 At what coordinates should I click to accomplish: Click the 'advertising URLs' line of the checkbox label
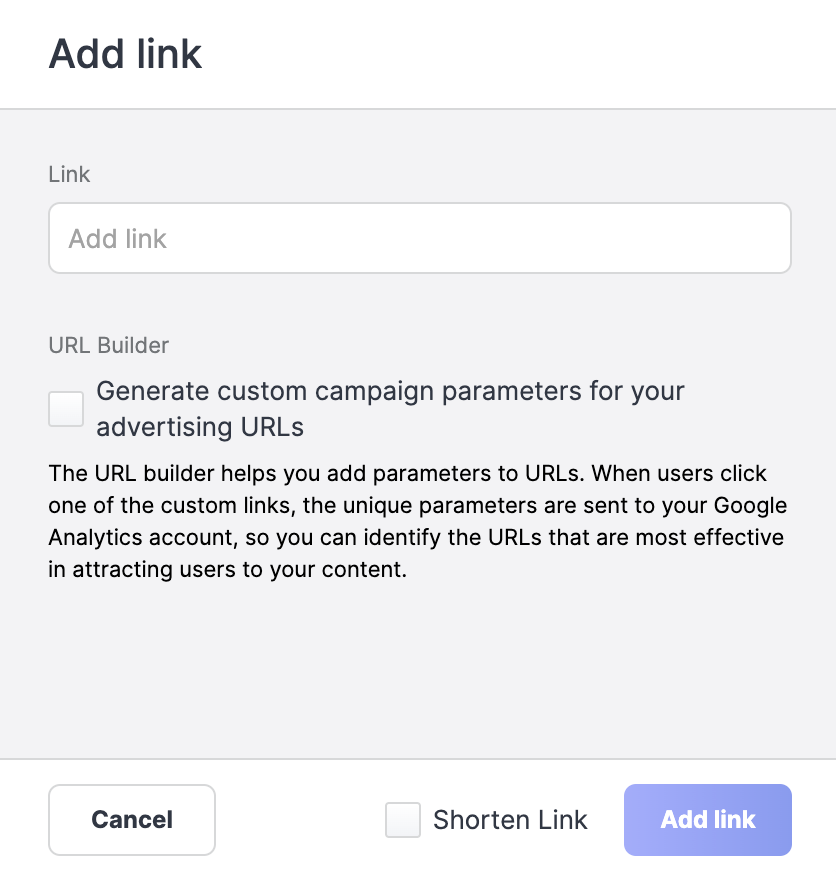[200, 427]
